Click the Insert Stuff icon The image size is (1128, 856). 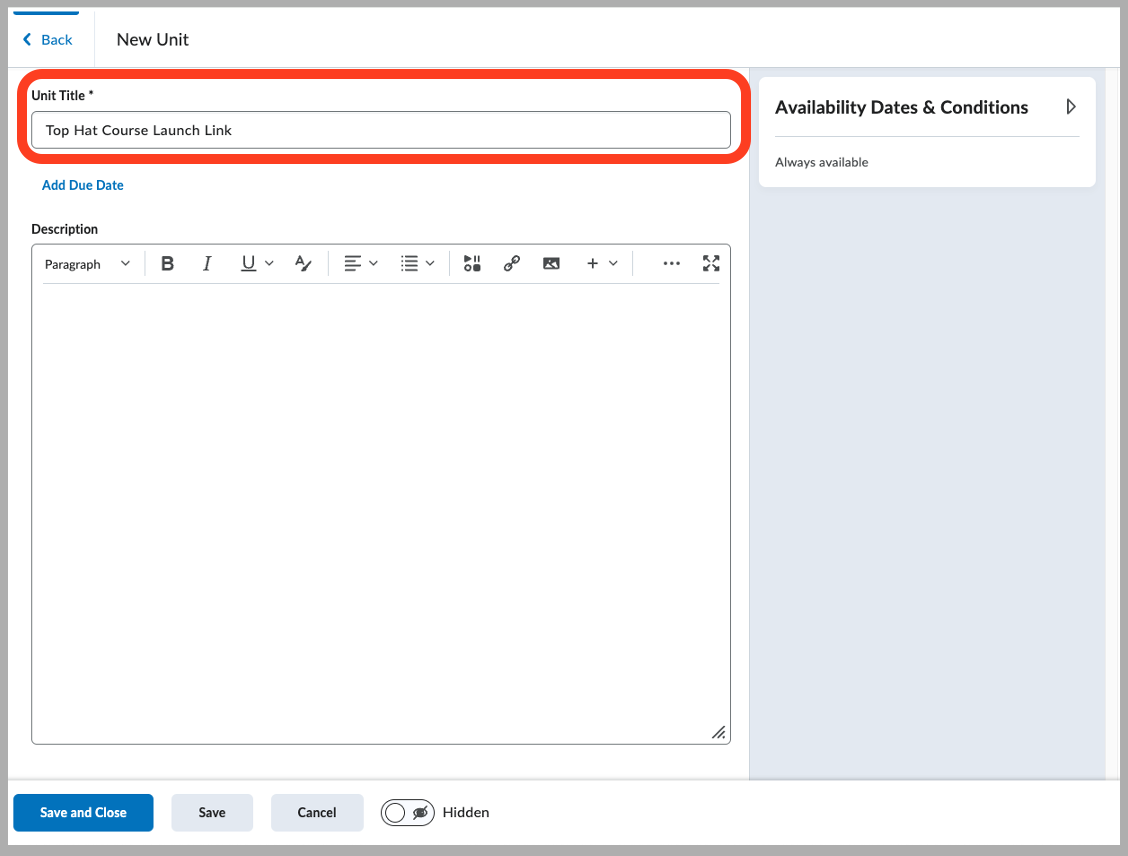coord(471,263)
